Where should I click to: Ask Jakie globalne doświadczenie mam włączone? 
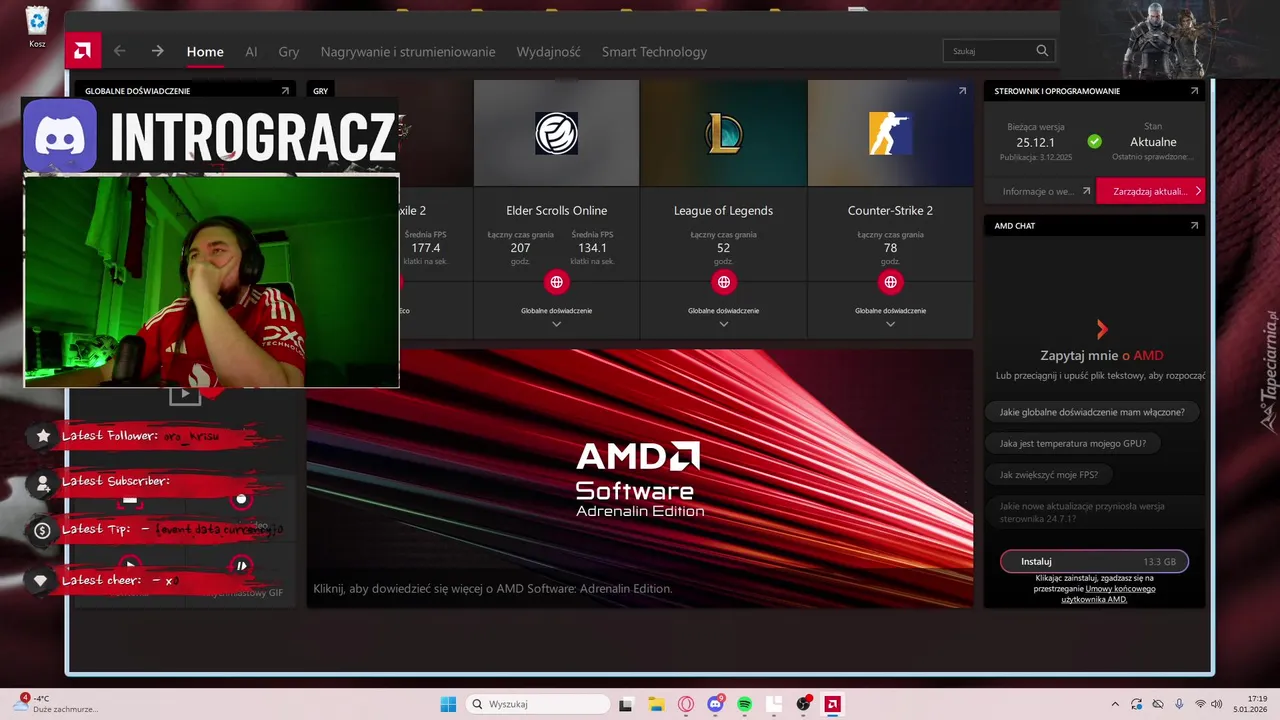(x=1092, y=412)
